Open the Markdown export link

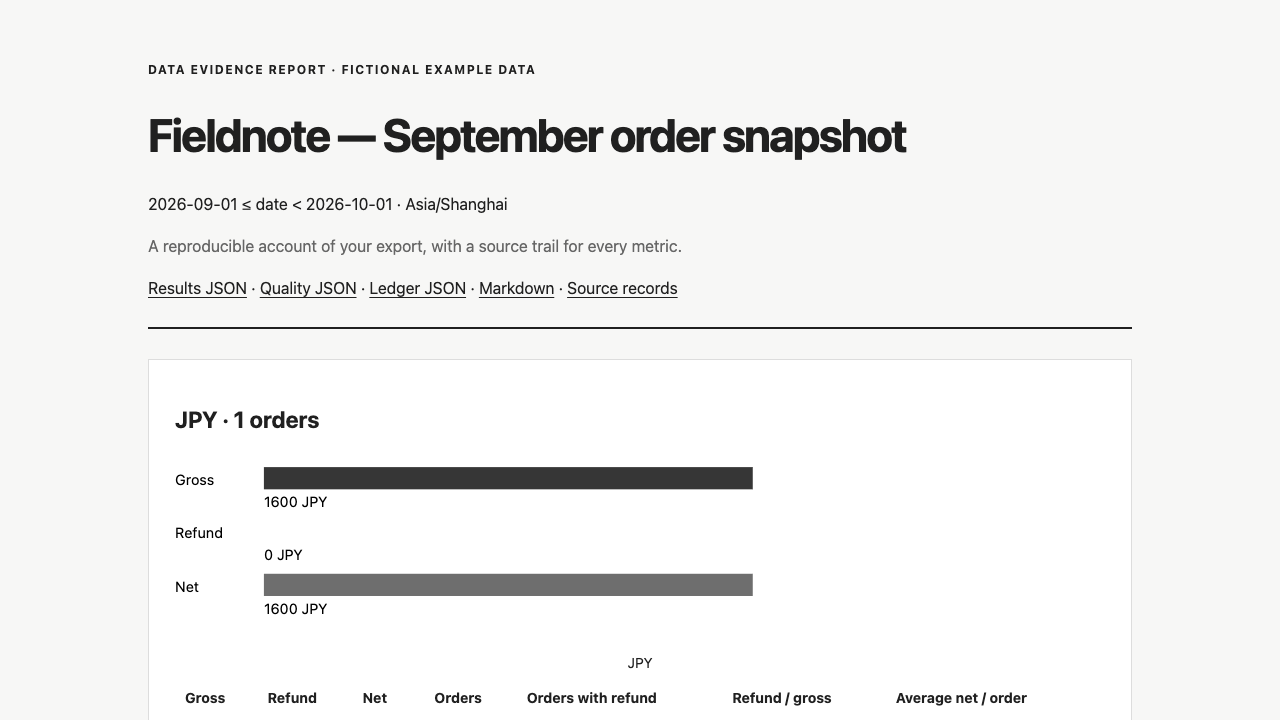[x=516, y=288]
